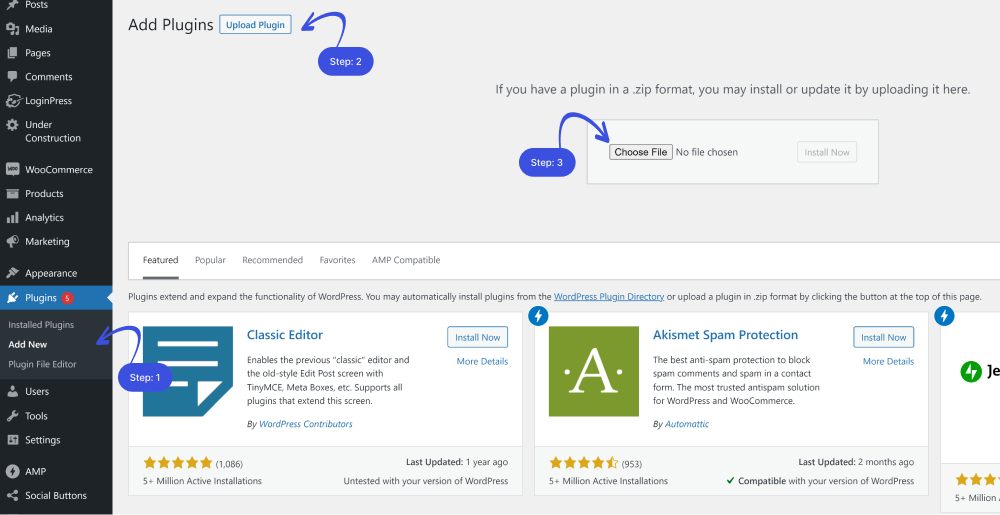The width and height of the screenshot is (1000, 515).
Task: Click 'Last Updated: 1 year ago' text
Action: click(x=457, y=462)
